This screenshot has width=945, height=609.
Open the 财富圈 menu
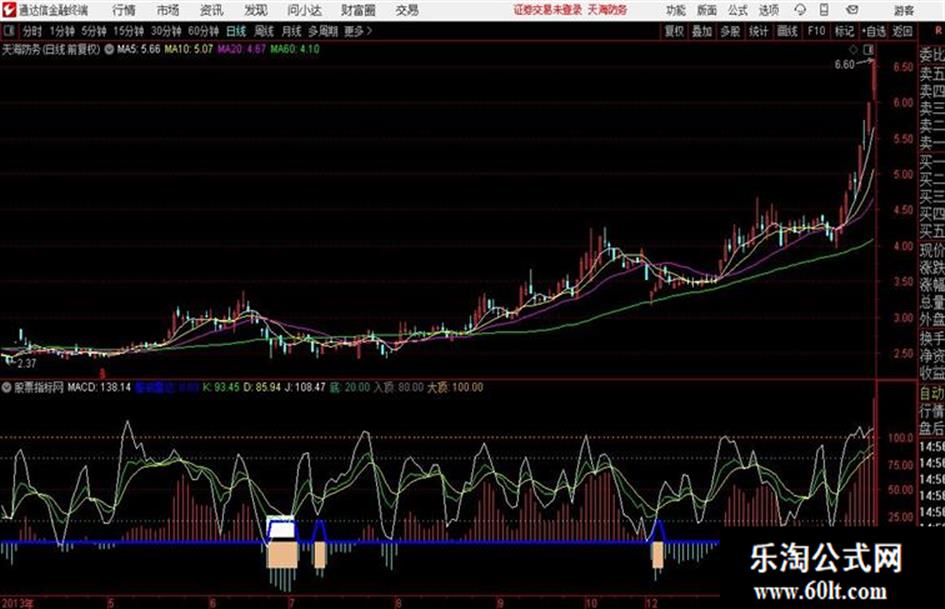pos(358,10)
